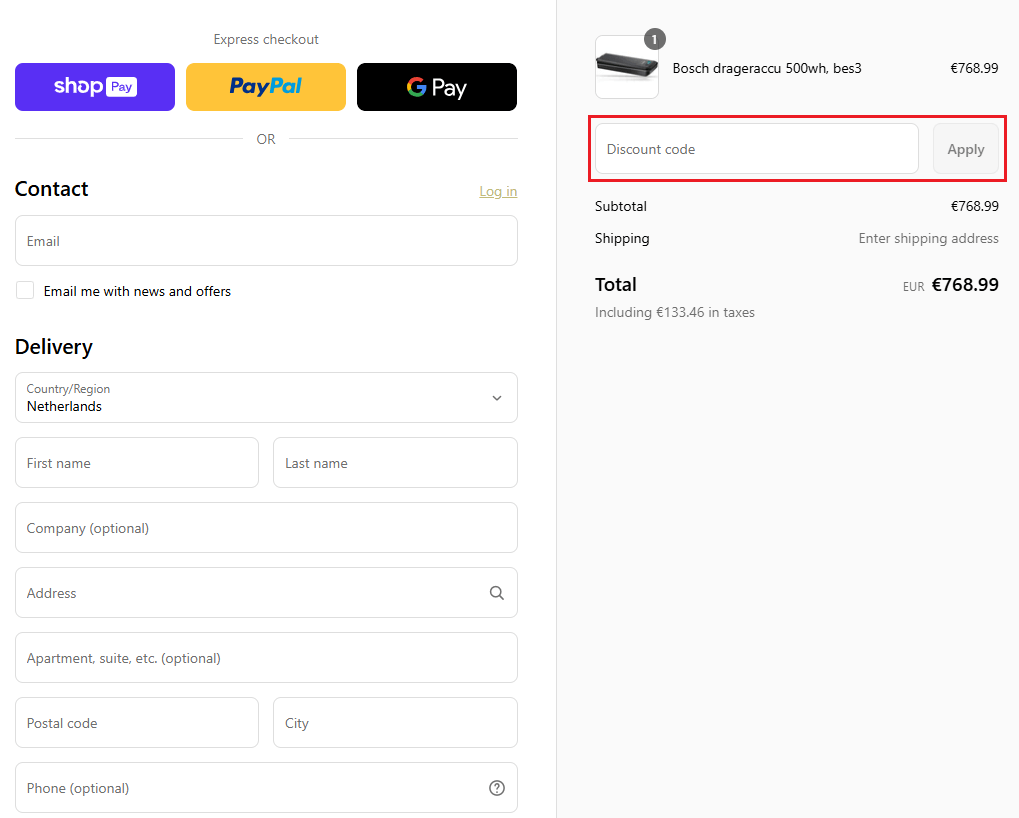Click the Bosch drageraccu product thumbnail
Viewport: 1019px width, 818px height.
[x=626, y=68]
